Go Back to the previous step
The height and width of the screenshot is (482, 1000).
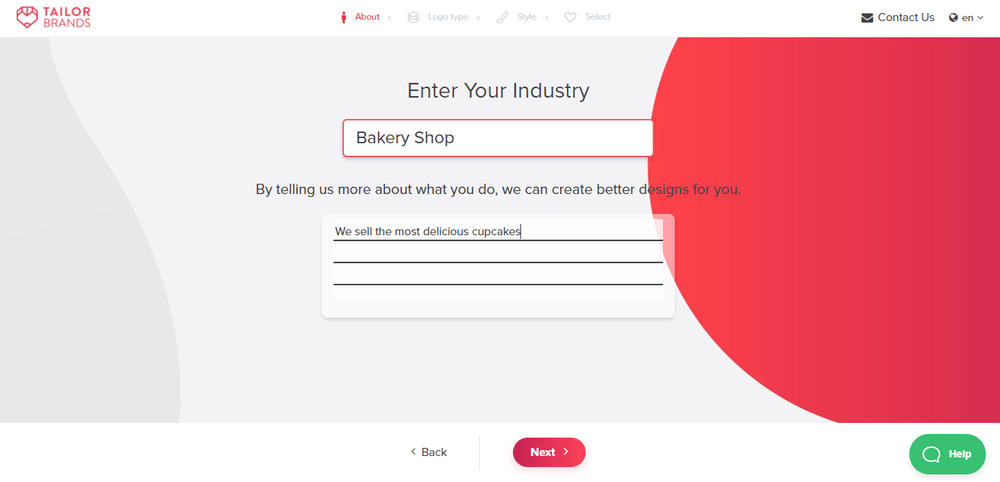(x=429, y=452)
